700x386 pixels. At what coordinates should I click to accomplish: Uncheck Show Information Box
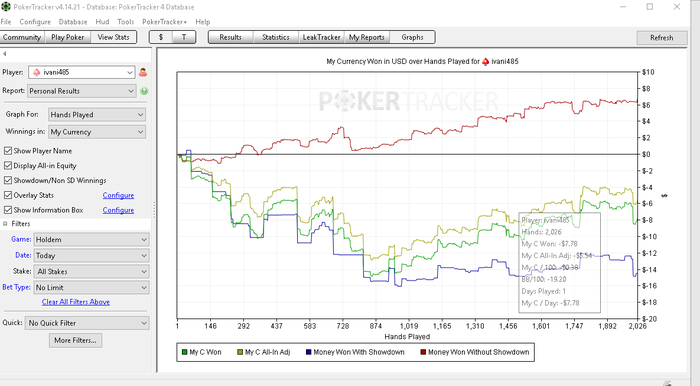tap(8, 210)
